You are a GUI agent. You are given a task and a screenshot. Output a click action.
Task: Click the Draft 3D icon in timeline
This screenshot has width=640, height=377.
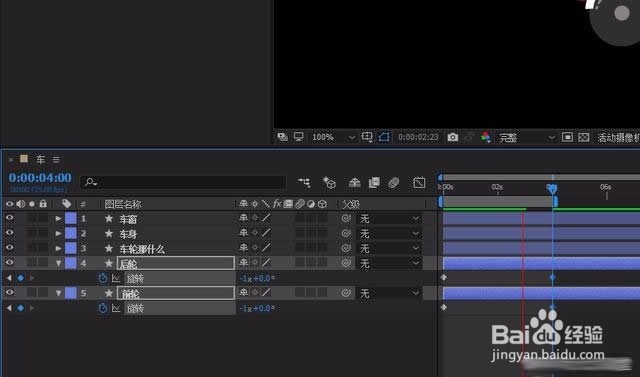(x=329, y=182)
